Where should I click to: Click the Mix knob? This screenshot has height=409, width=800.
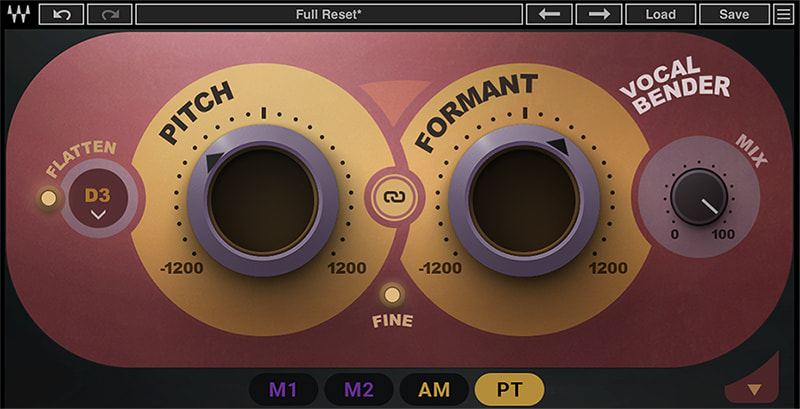[699, 196]
